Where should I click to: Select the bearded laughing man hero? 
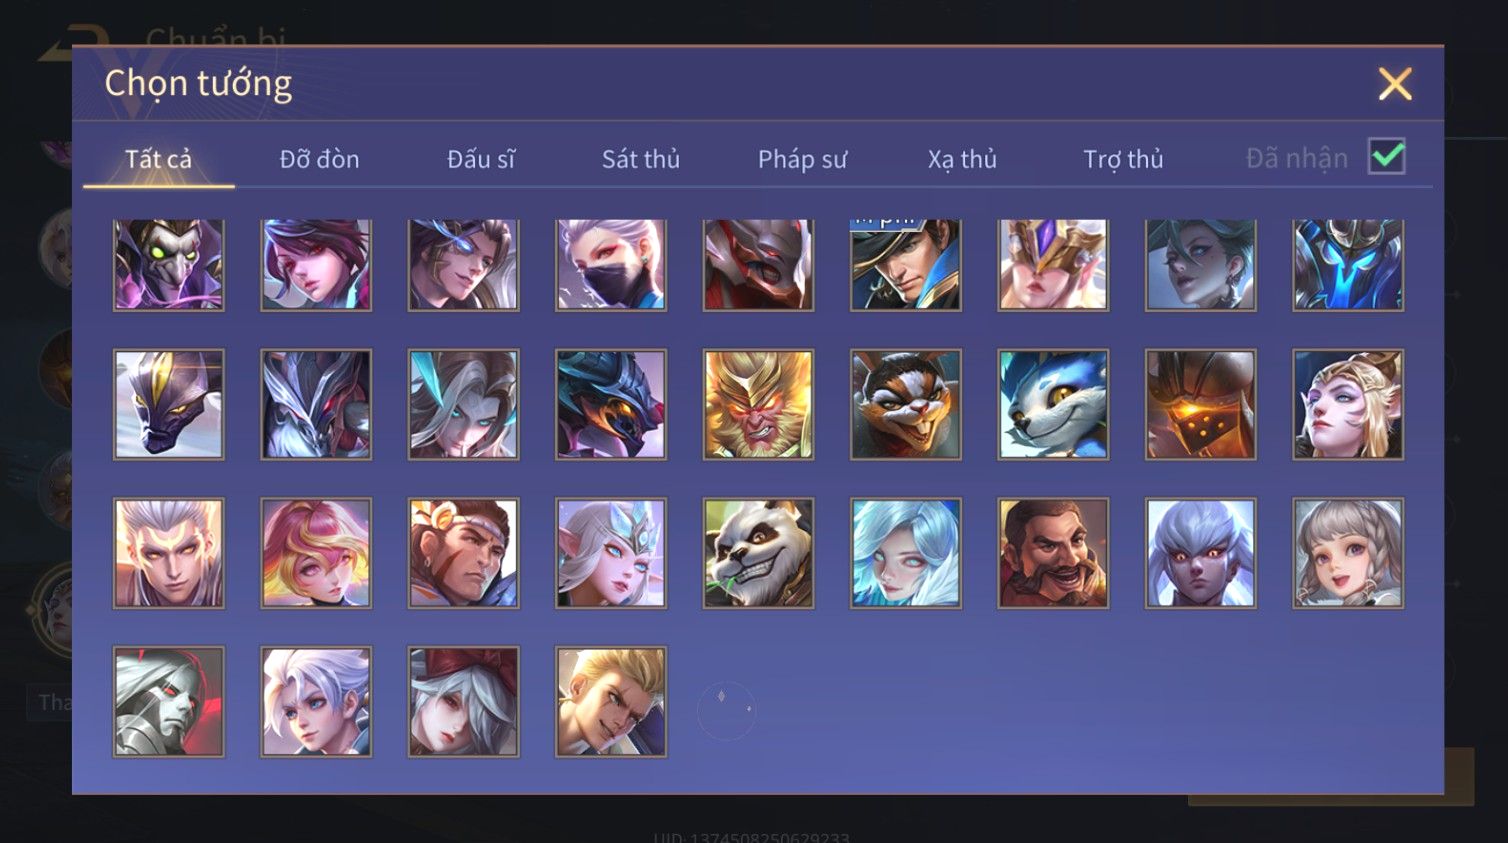point(1053,553)
